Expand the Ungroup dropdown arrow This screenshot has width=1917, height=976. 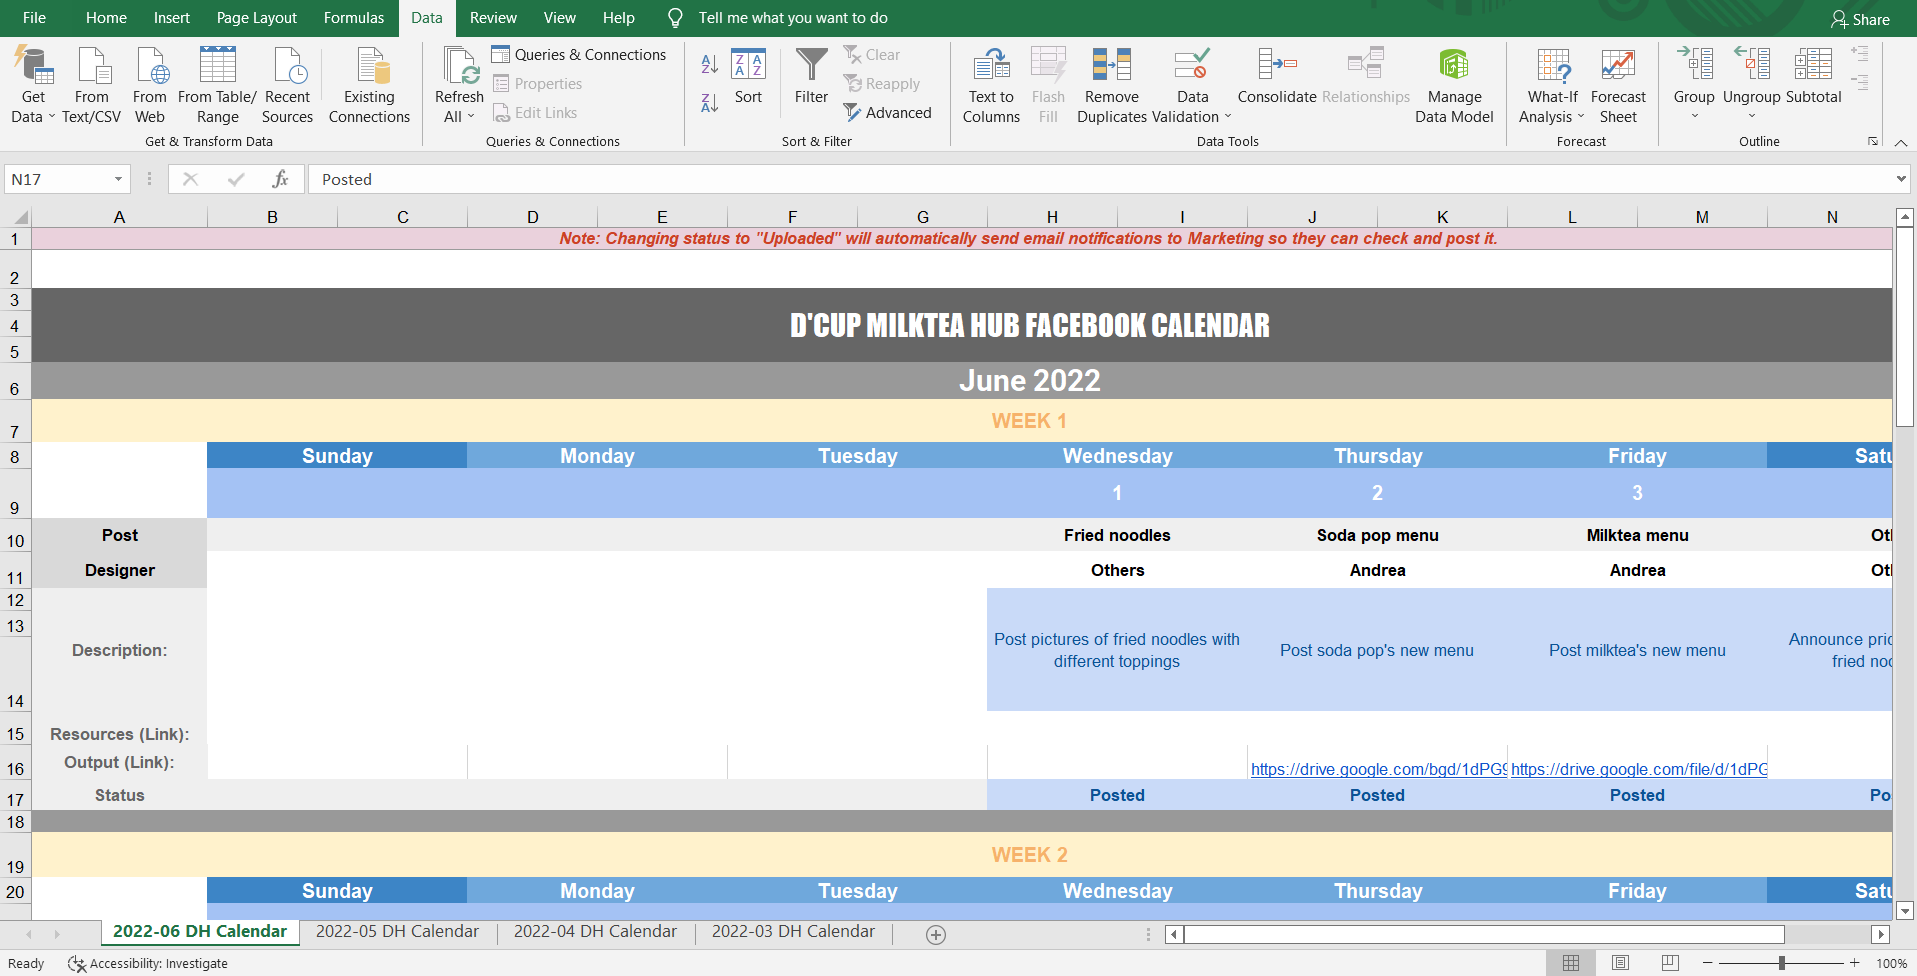1752,117
